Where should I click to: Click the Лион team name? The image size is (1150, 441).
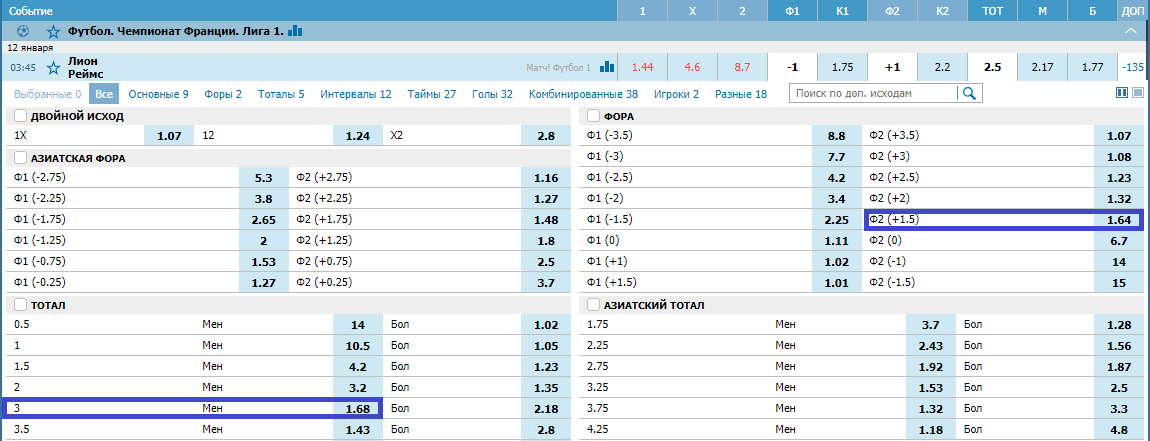(x=82, y=61)
